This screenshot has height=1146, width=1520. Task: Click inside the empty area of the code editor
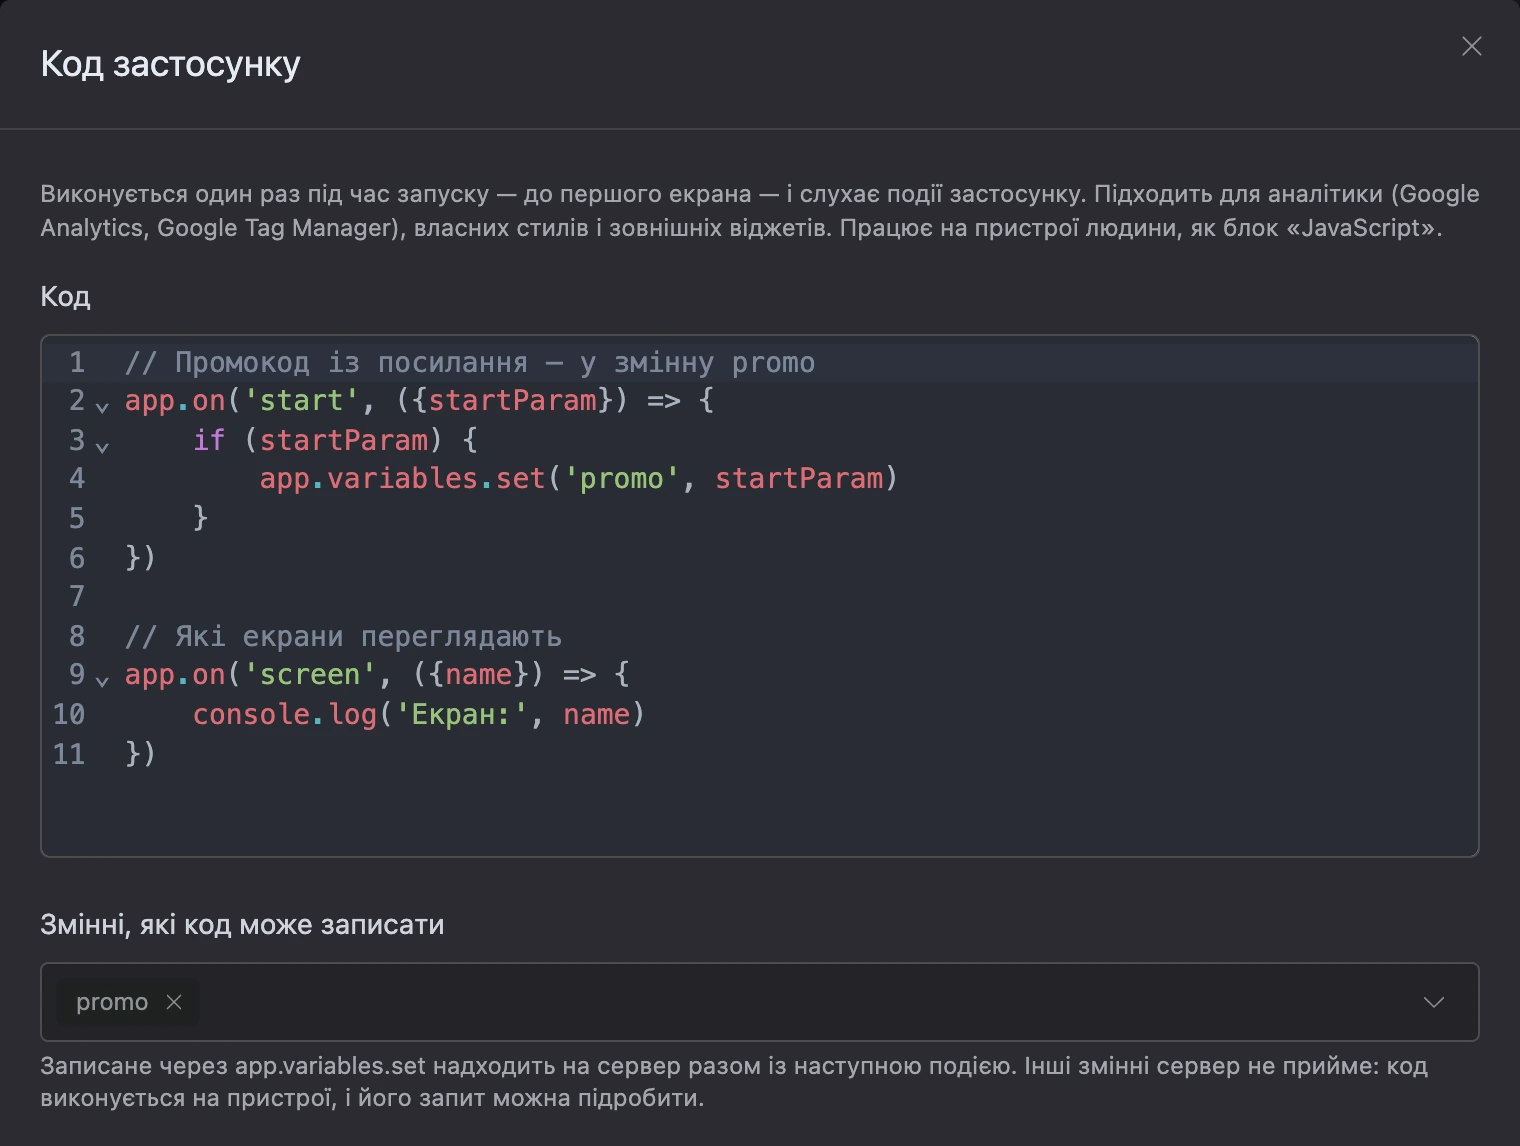[x=760, y=810]
